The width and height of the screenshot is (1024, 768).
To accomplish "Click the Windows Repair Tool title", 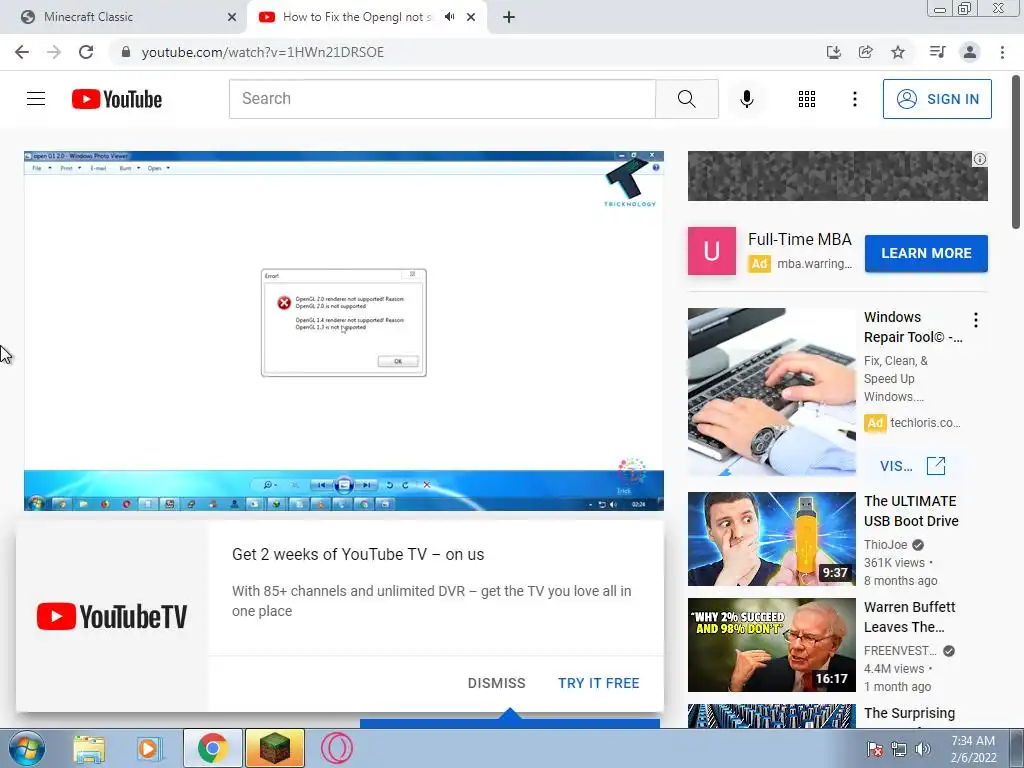I will pyautogui.click(x=912, y=327).
